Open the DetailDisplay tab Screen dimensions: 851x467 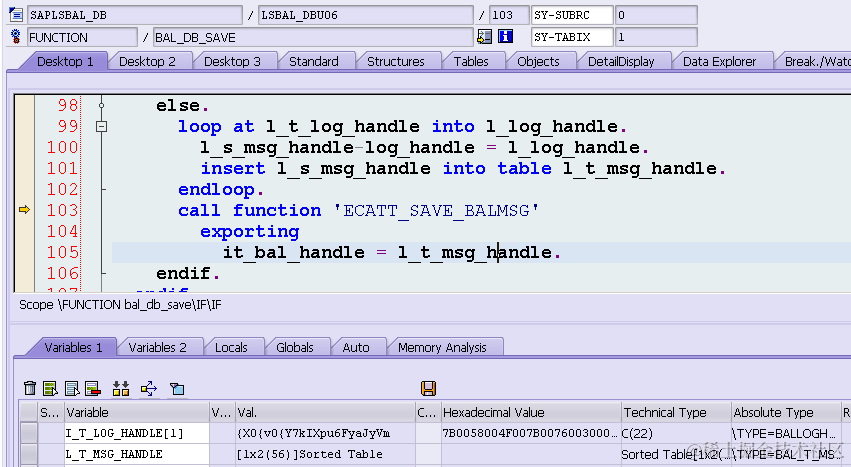coord(621,61)
